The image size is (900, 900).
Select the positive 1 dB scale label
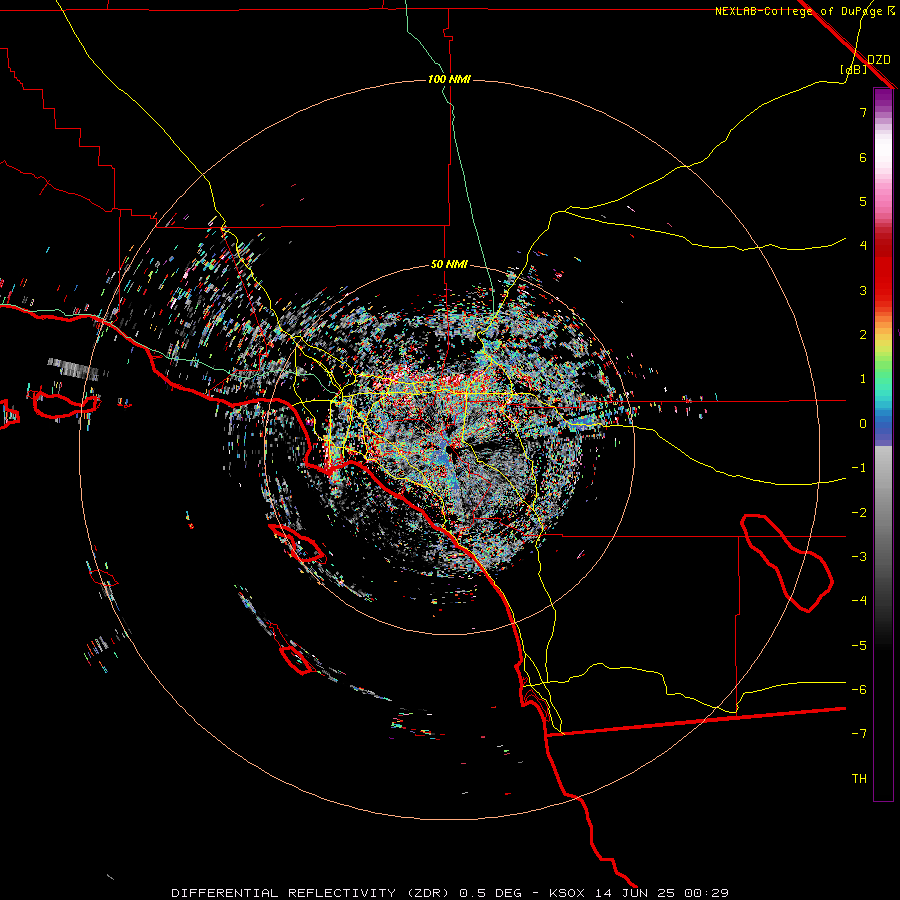(863, 379)
